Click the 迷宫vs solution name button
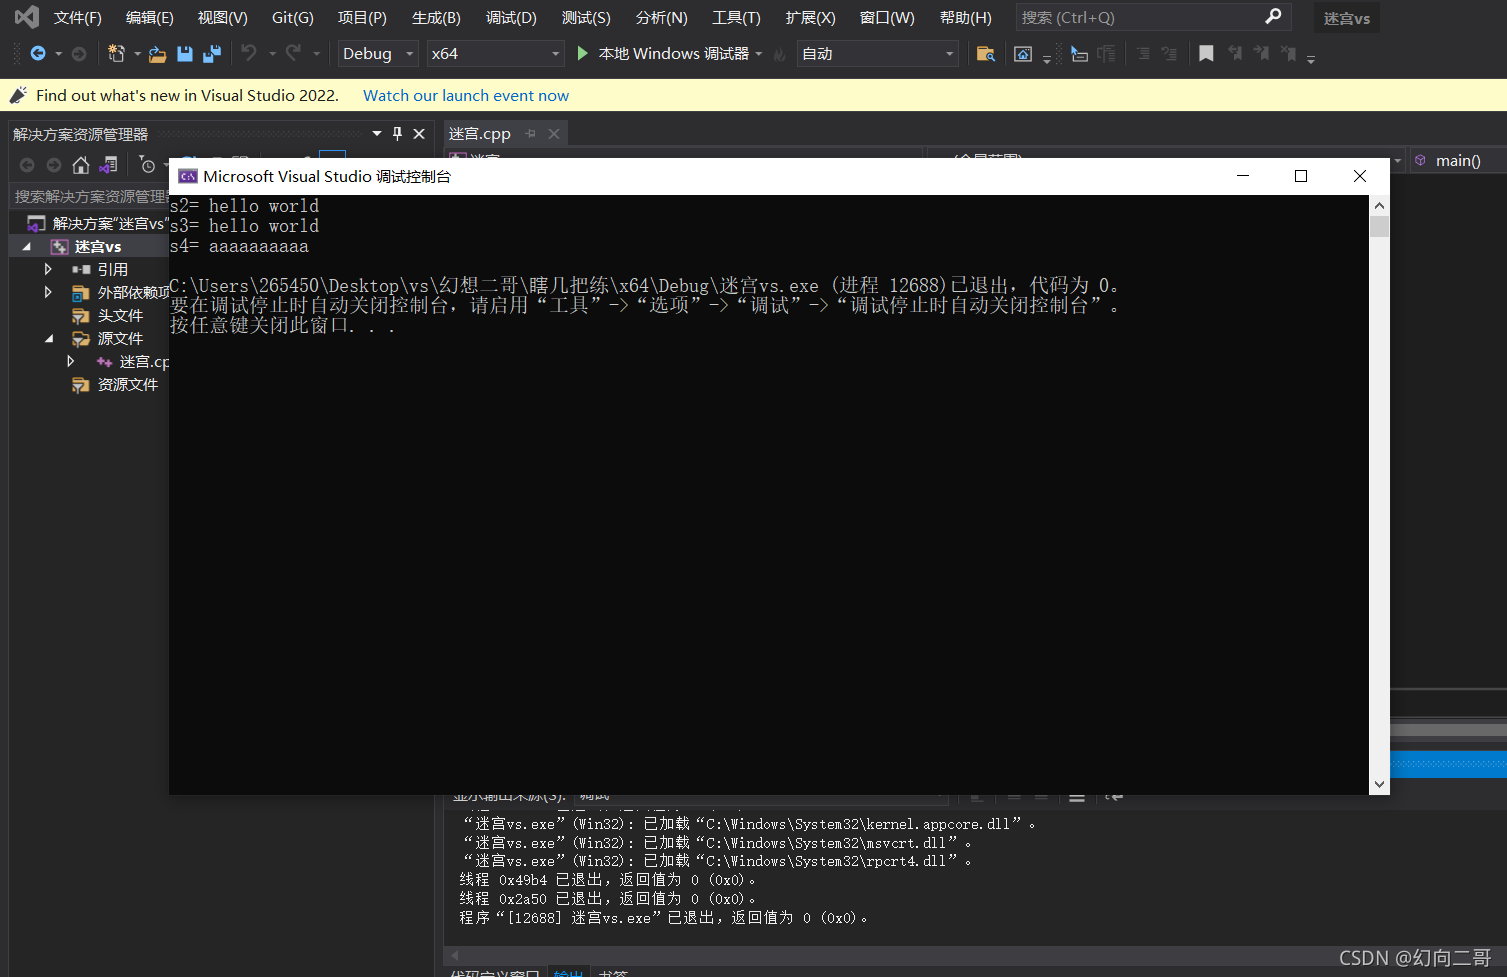 1346,18
